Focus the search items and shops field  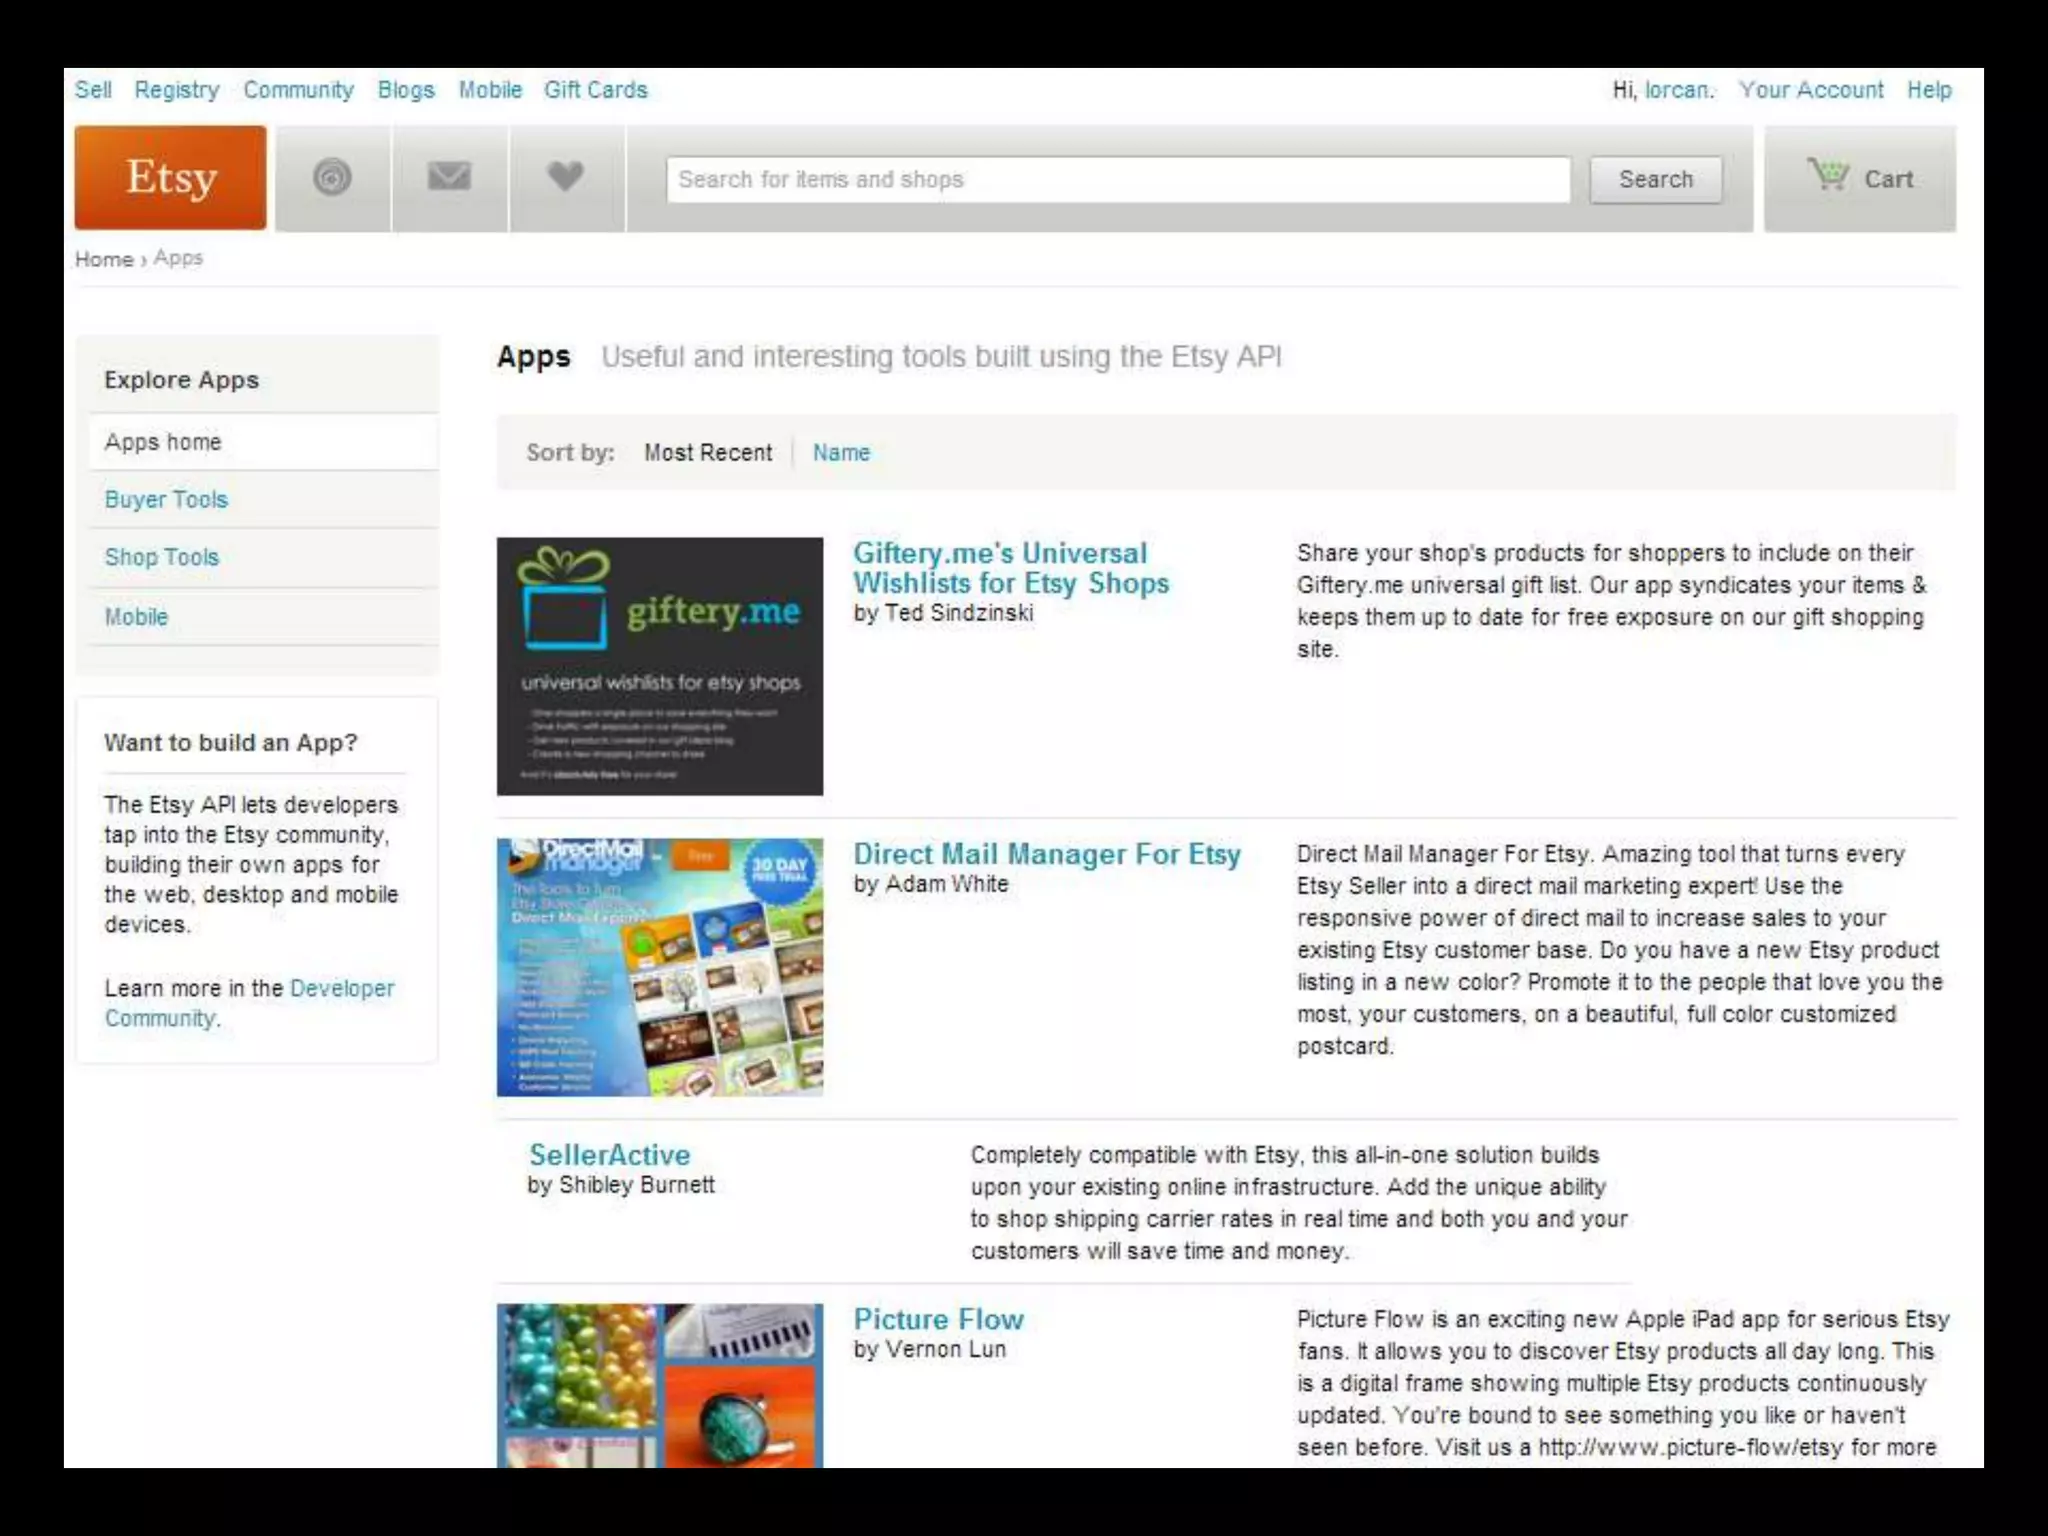coord(1117,180)
